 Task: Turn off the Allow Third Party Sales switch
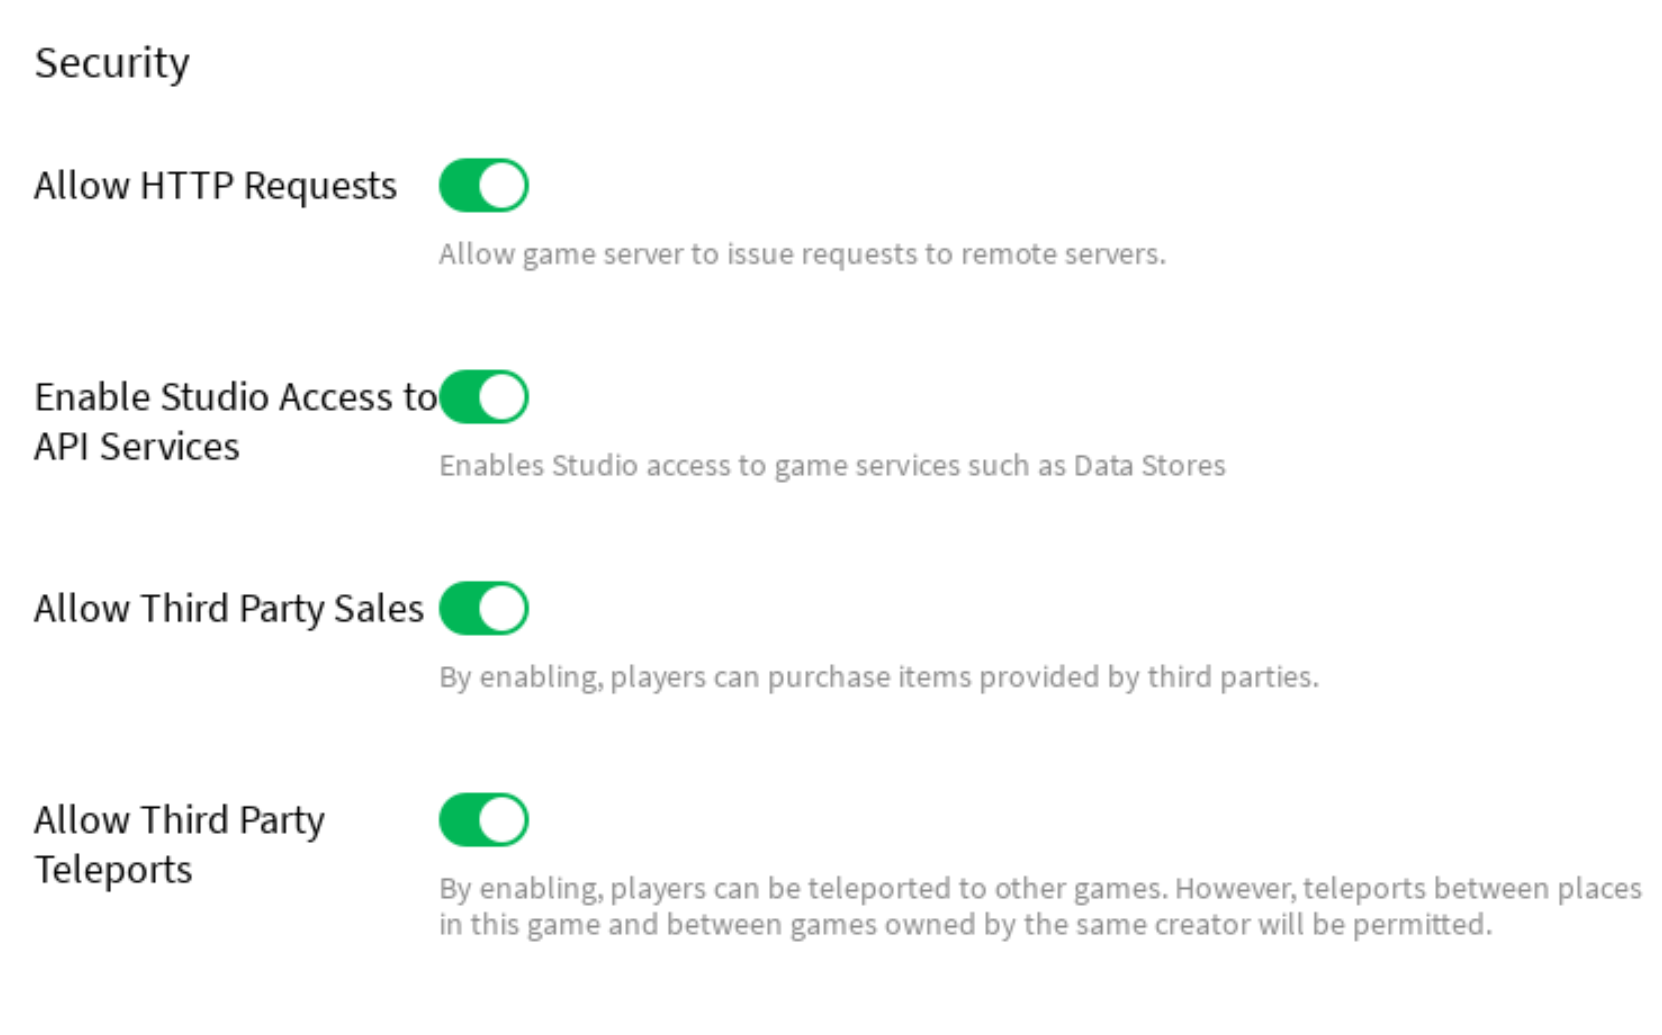(x=483, y=608)
